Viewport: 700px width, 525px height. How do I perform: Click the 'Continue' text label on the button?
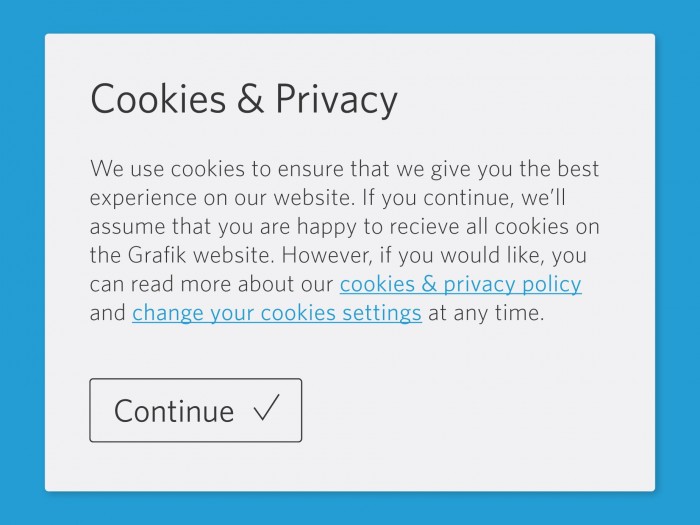[174, 411]
